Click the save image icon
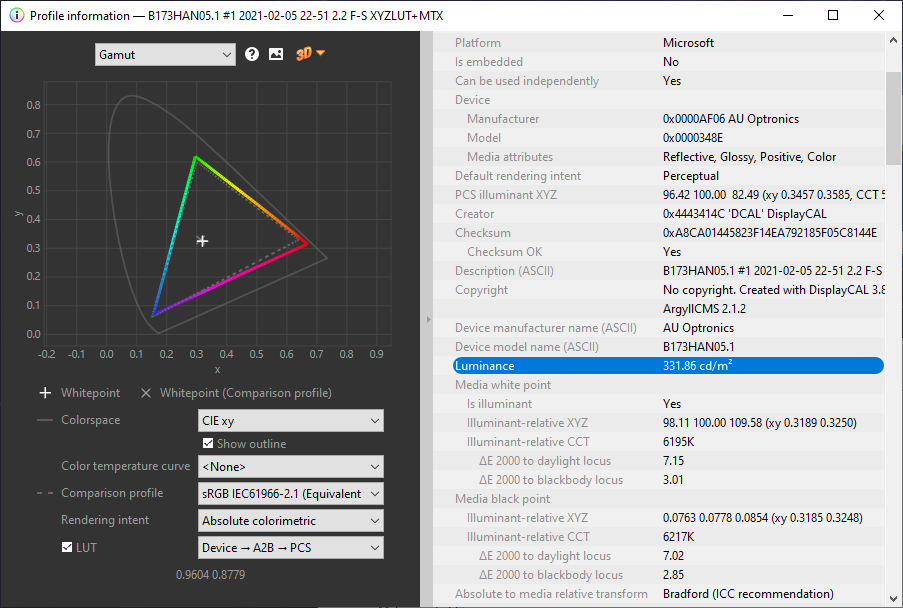This screenshot has height=608, width=903. coord(276,54)
